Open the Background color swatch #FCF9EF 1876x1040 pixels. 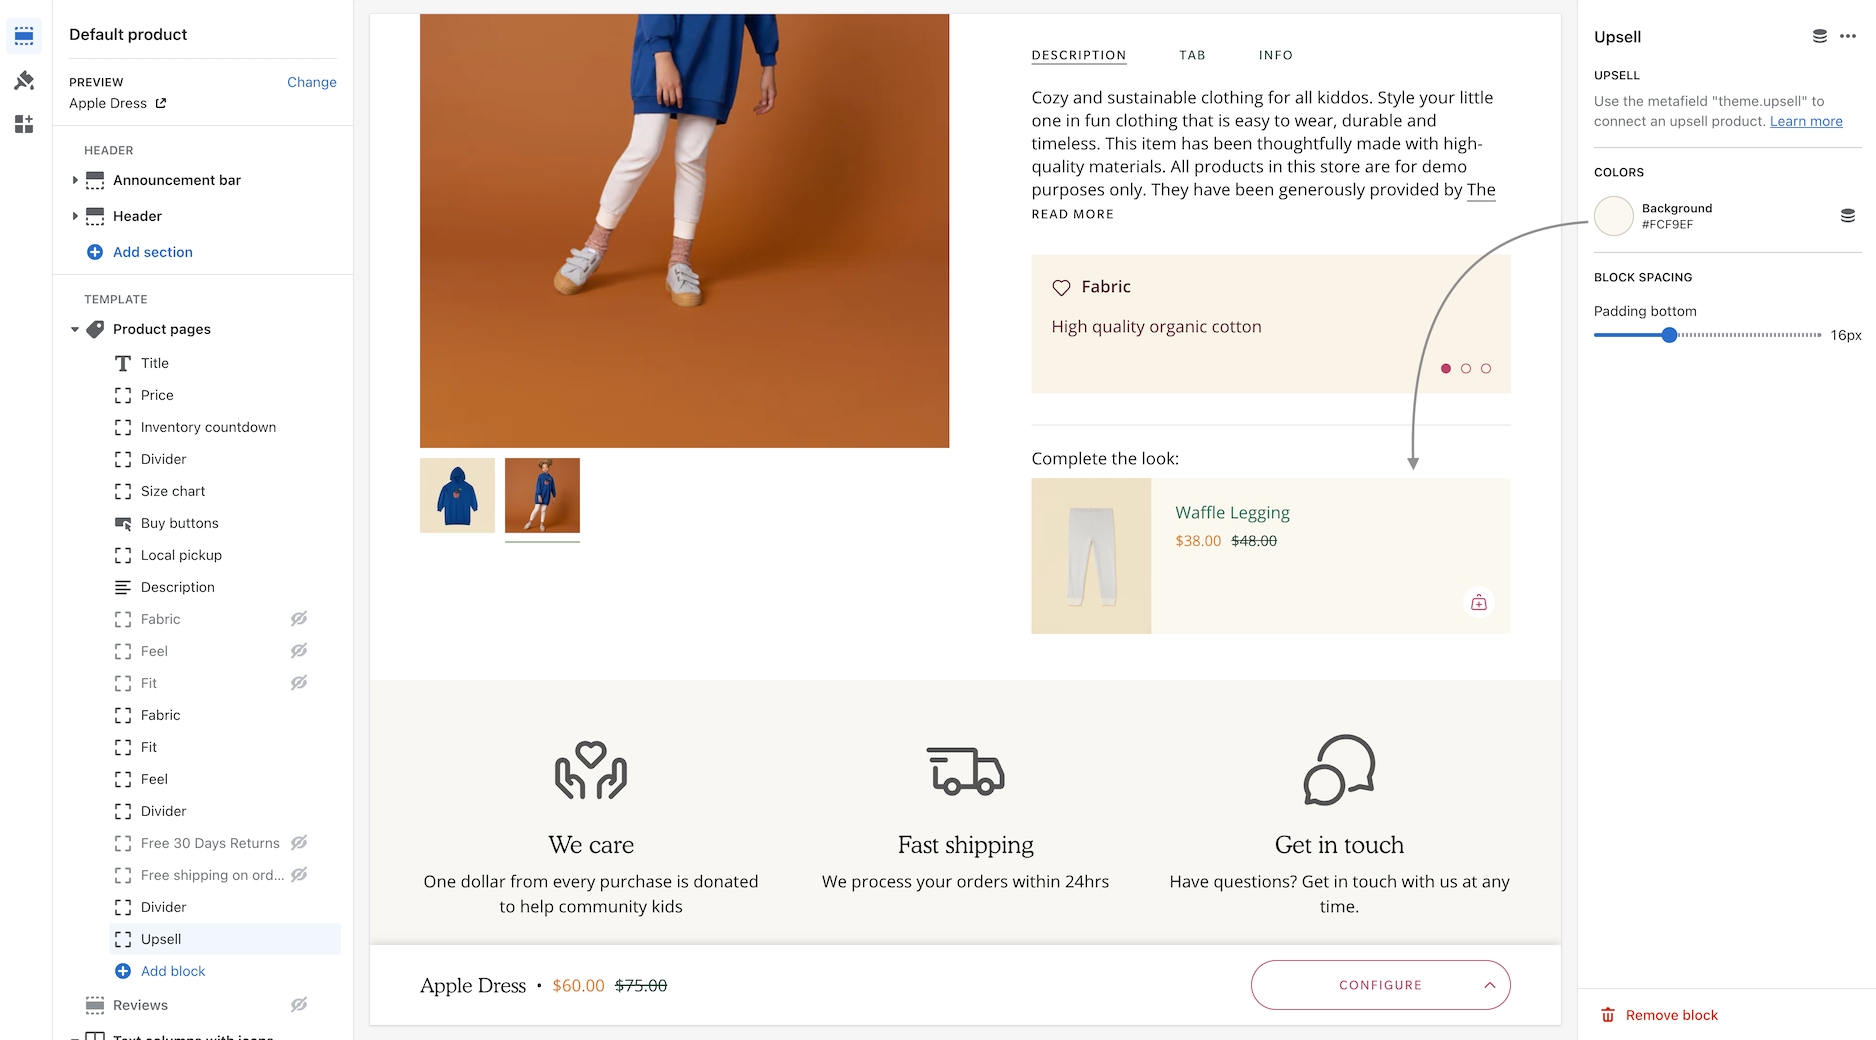1614,216
